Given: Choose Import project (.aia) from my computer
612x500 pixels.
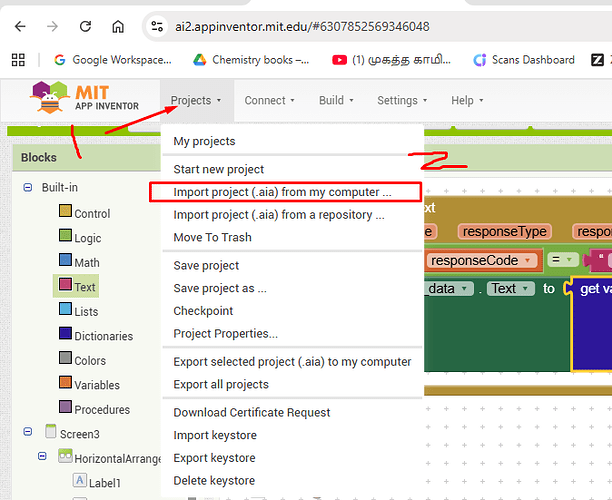Looking at the screenshot, I should click(281, 192).
